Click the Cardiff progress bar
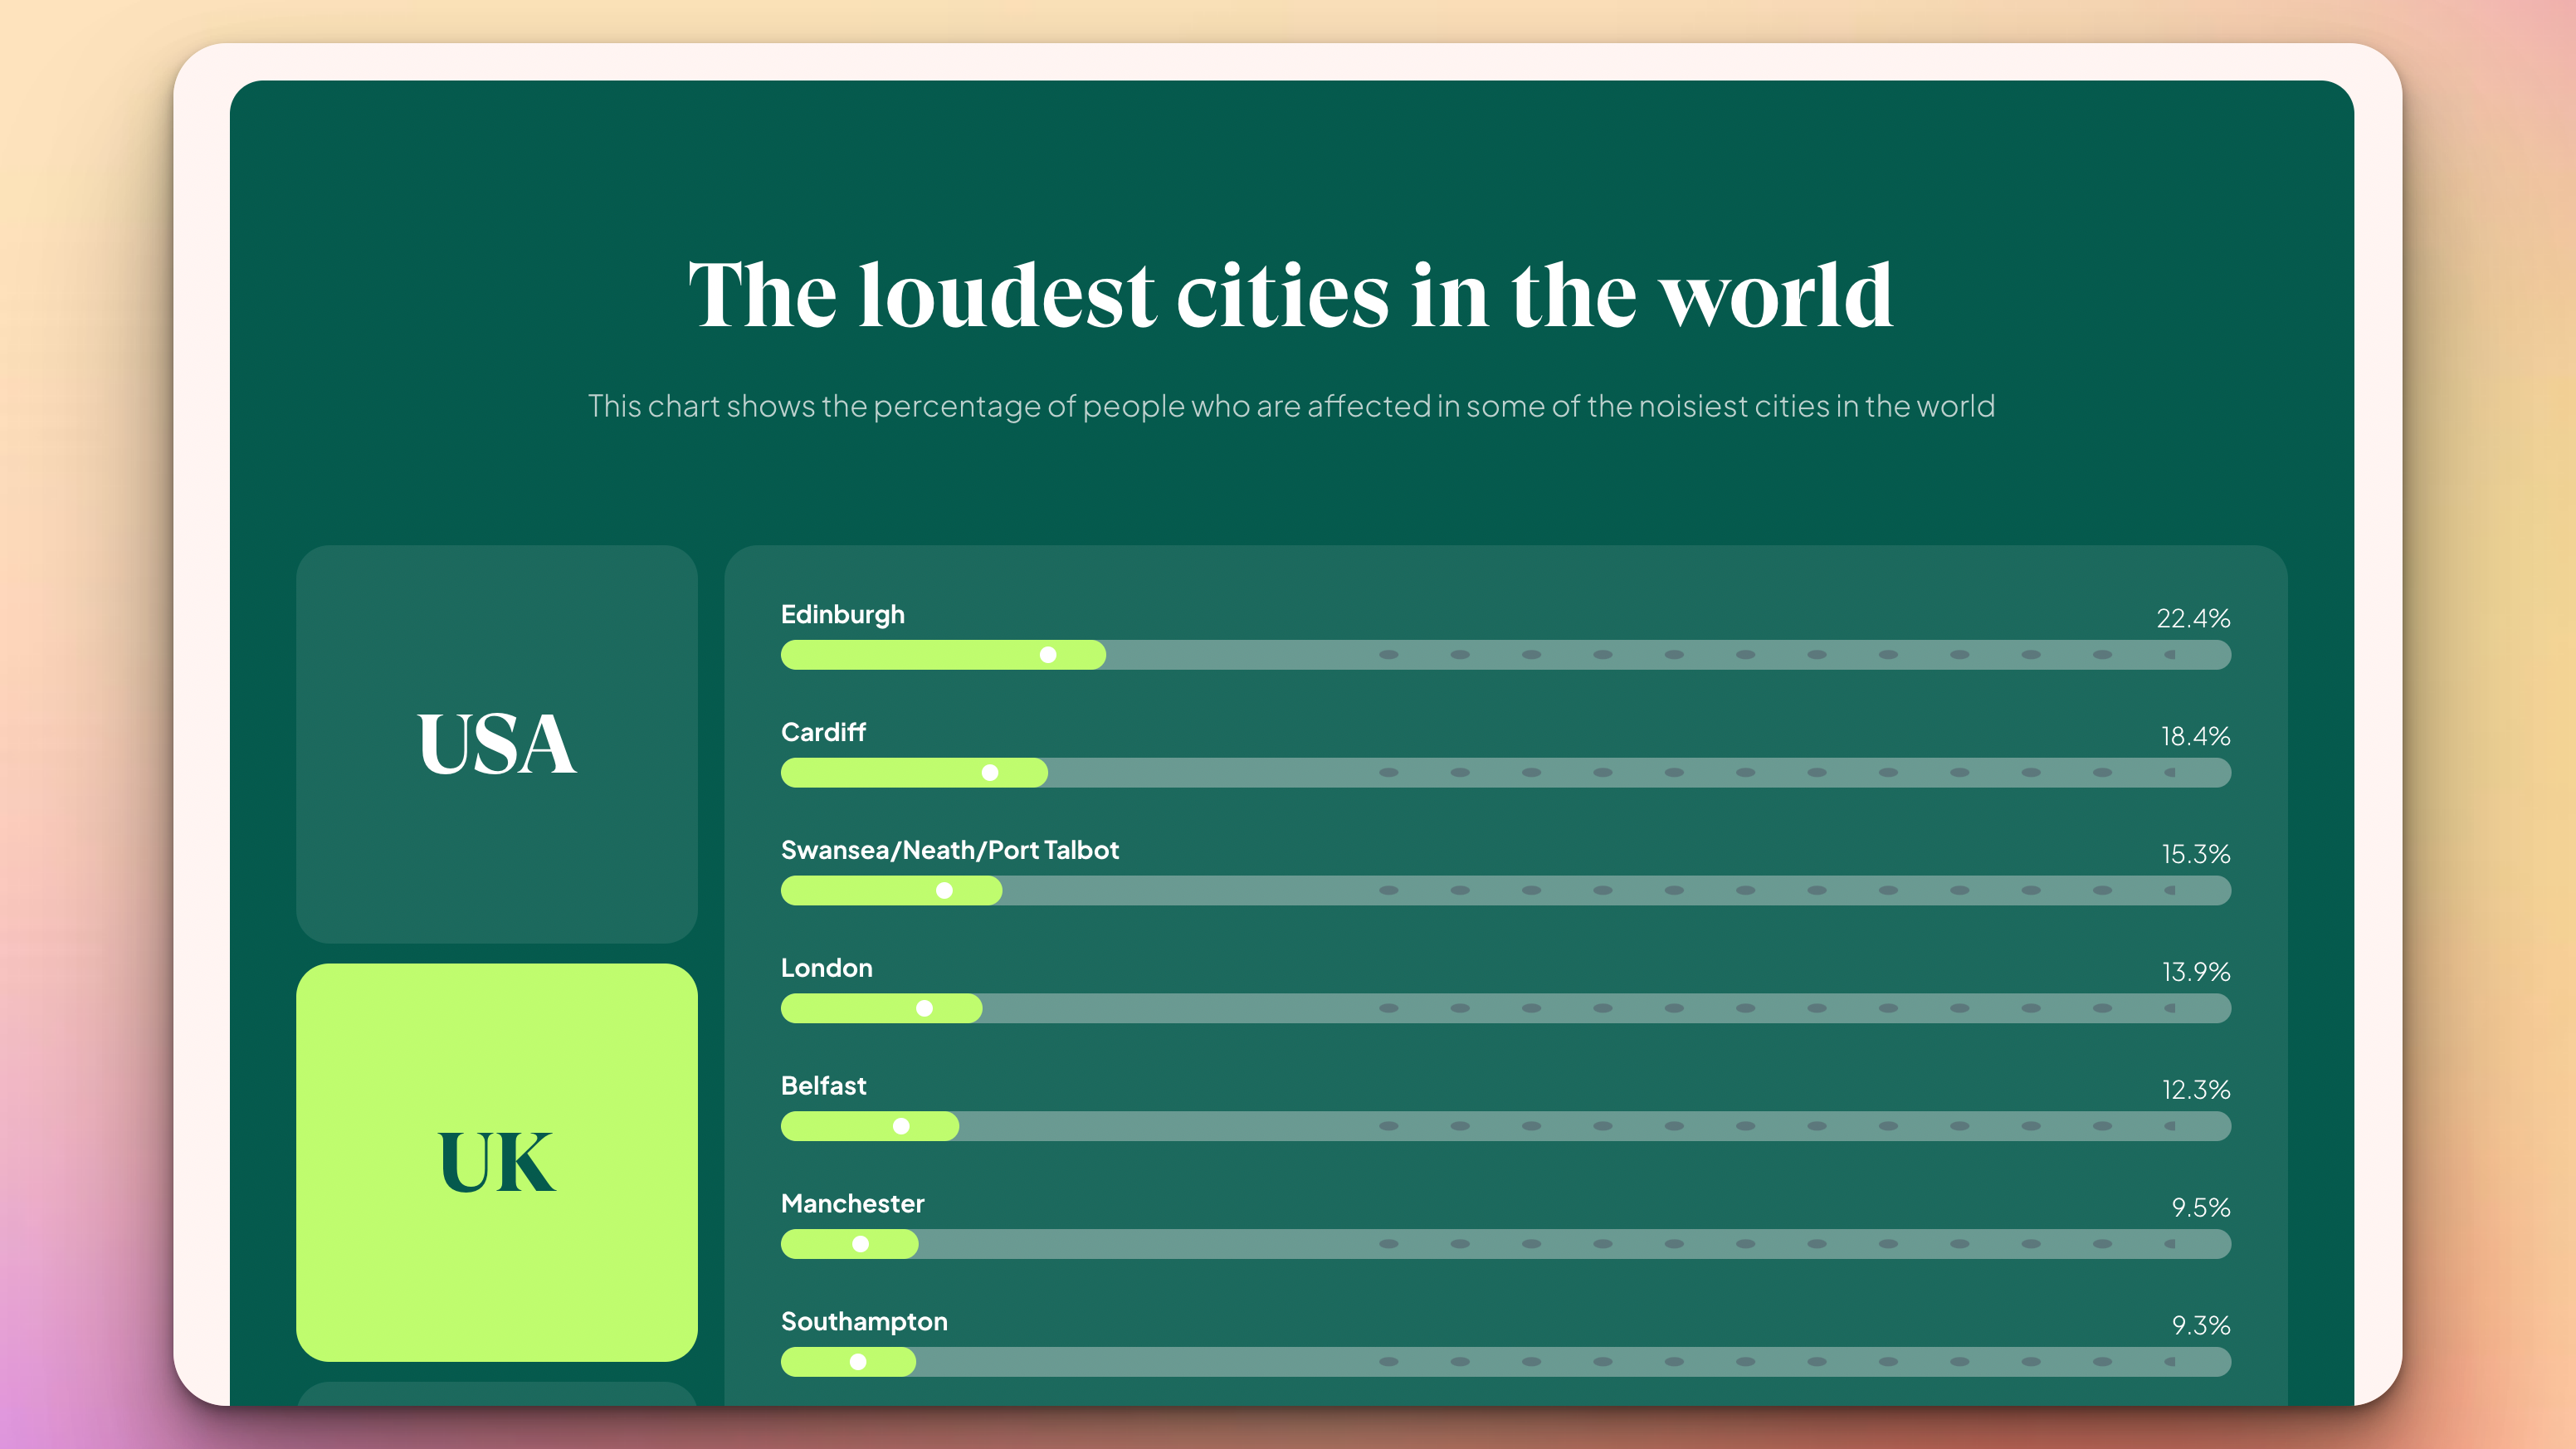This screenshot has height=1449, width=2576. click(x=1505, y=773)
